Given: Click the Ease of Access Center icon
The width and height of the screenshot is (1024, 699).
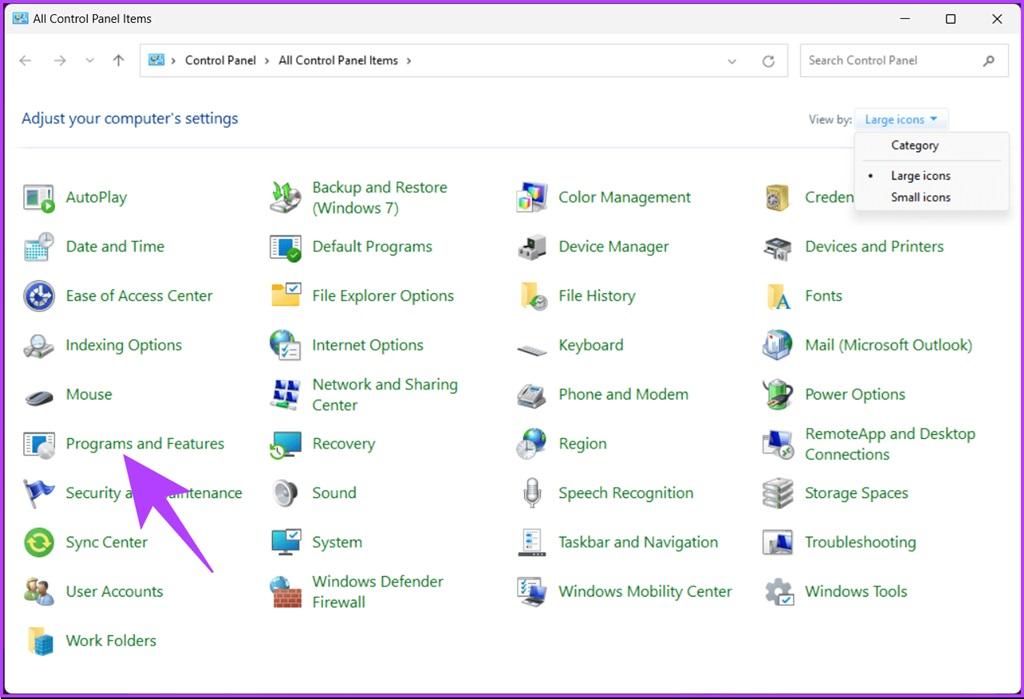Looking at the screenshot, I should [39, 296].
